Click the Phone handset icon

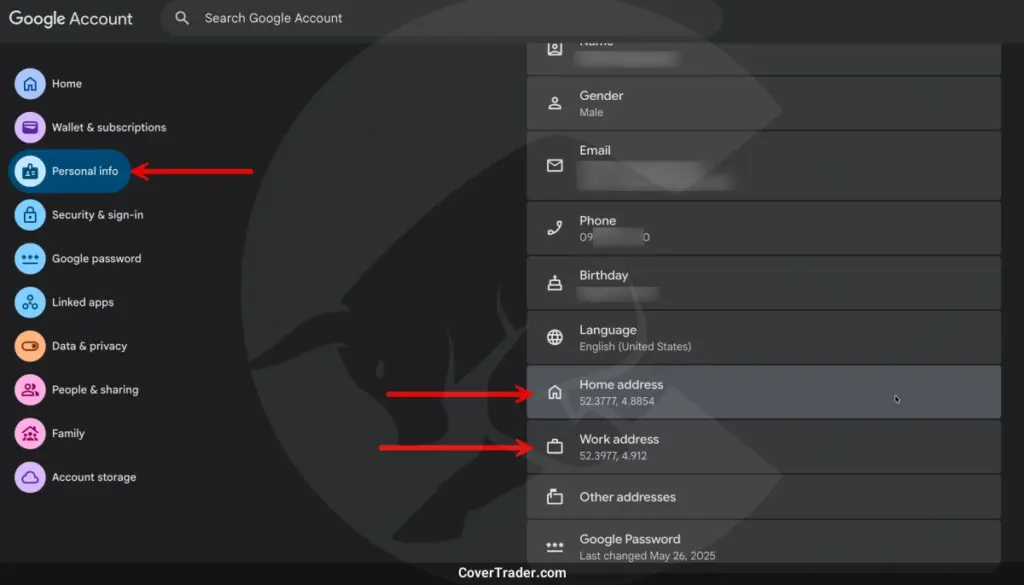(x=554, y=228)
